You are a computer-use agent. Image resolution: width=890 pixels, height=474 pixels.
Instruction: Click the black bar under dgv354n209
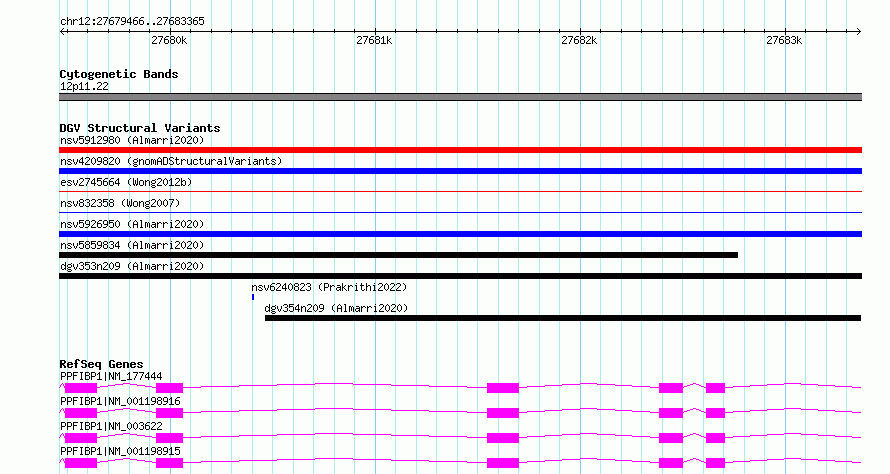coord(563,318)
